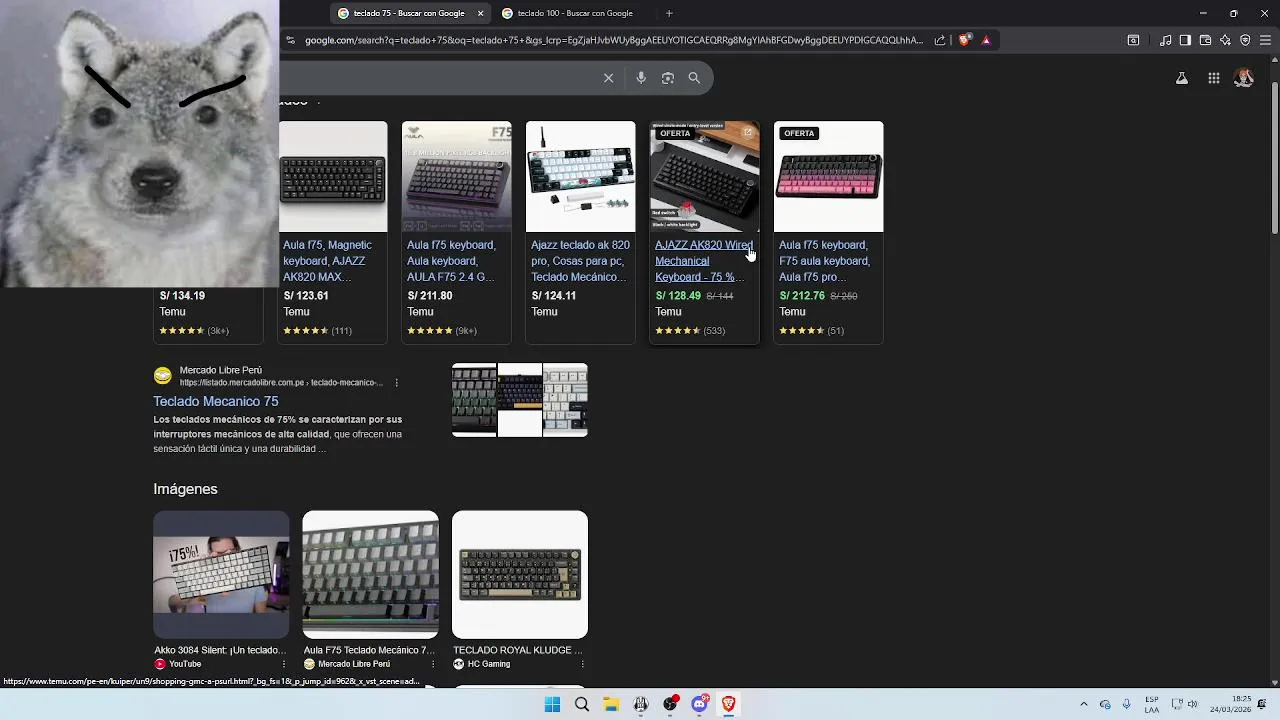Click the ESP LAA language indicator
Viewport: 1280px width, 720px height.
pyautogui.click(x=1152, y=704)
